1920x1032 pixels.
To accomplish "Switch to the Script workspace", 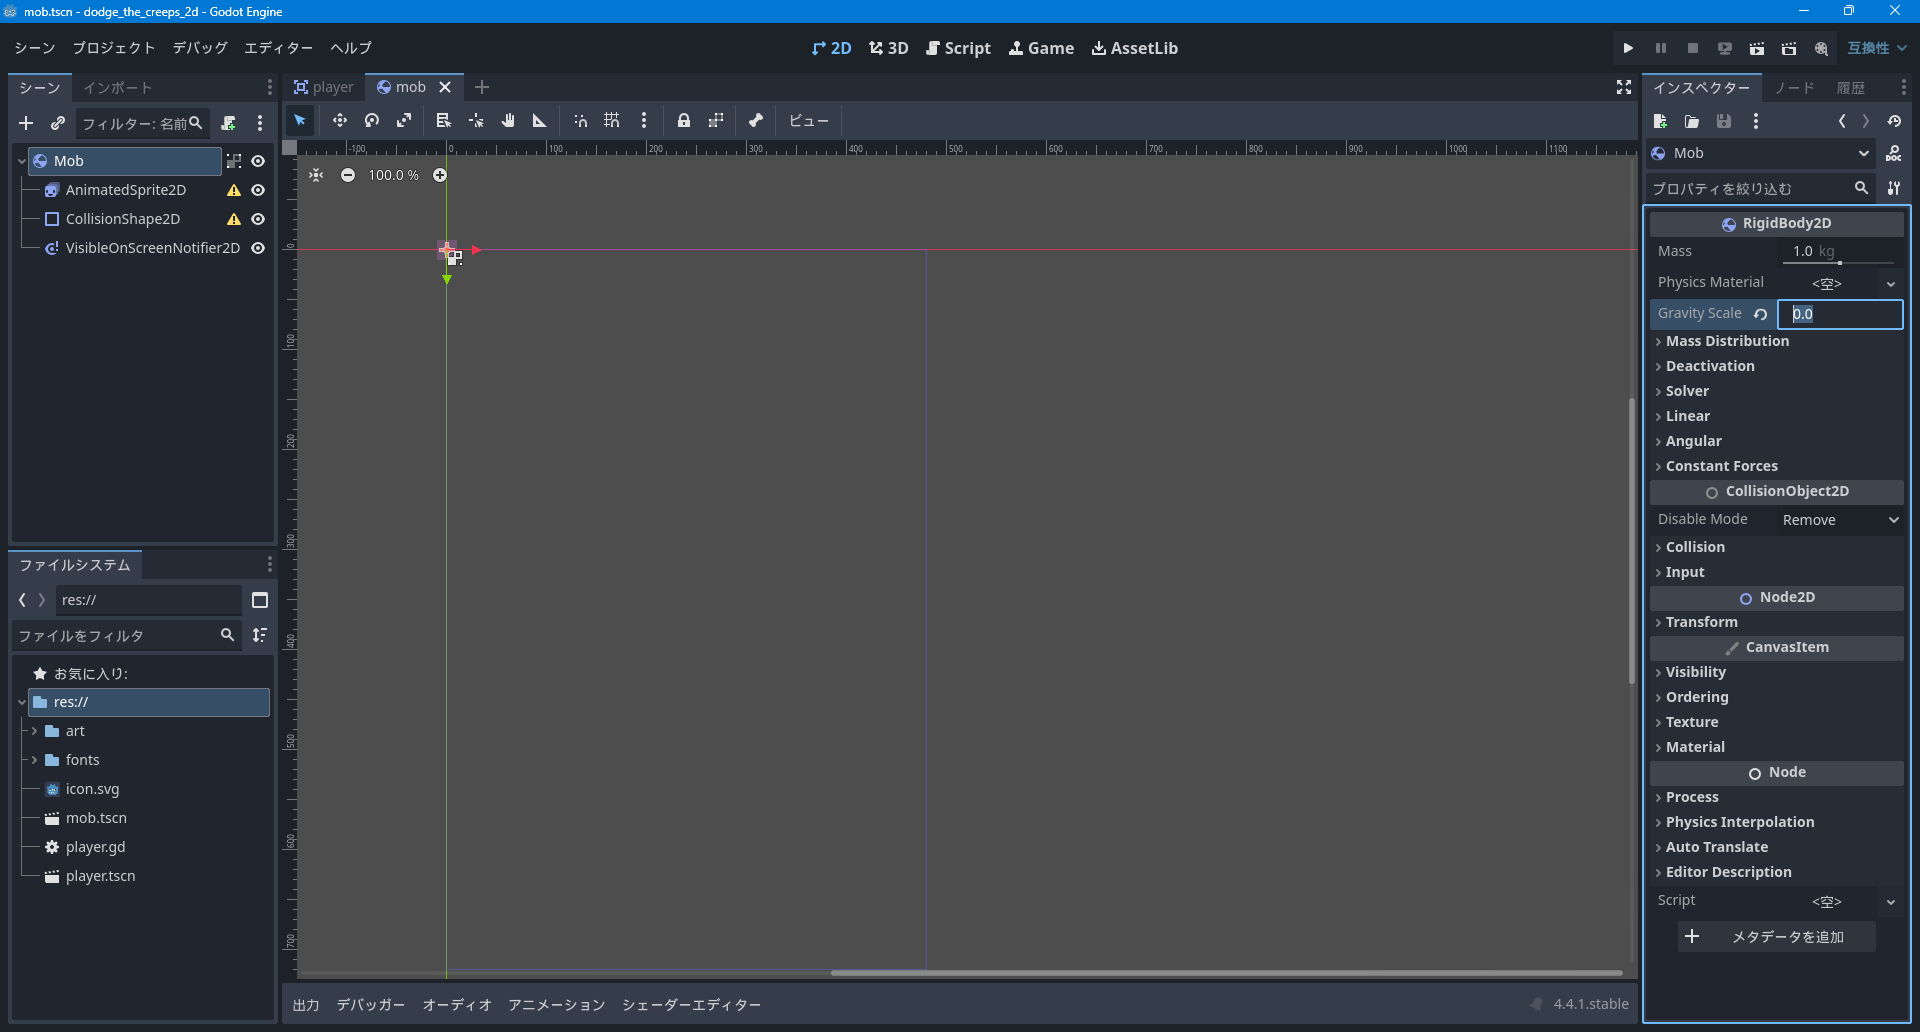I will click(958, 48).
